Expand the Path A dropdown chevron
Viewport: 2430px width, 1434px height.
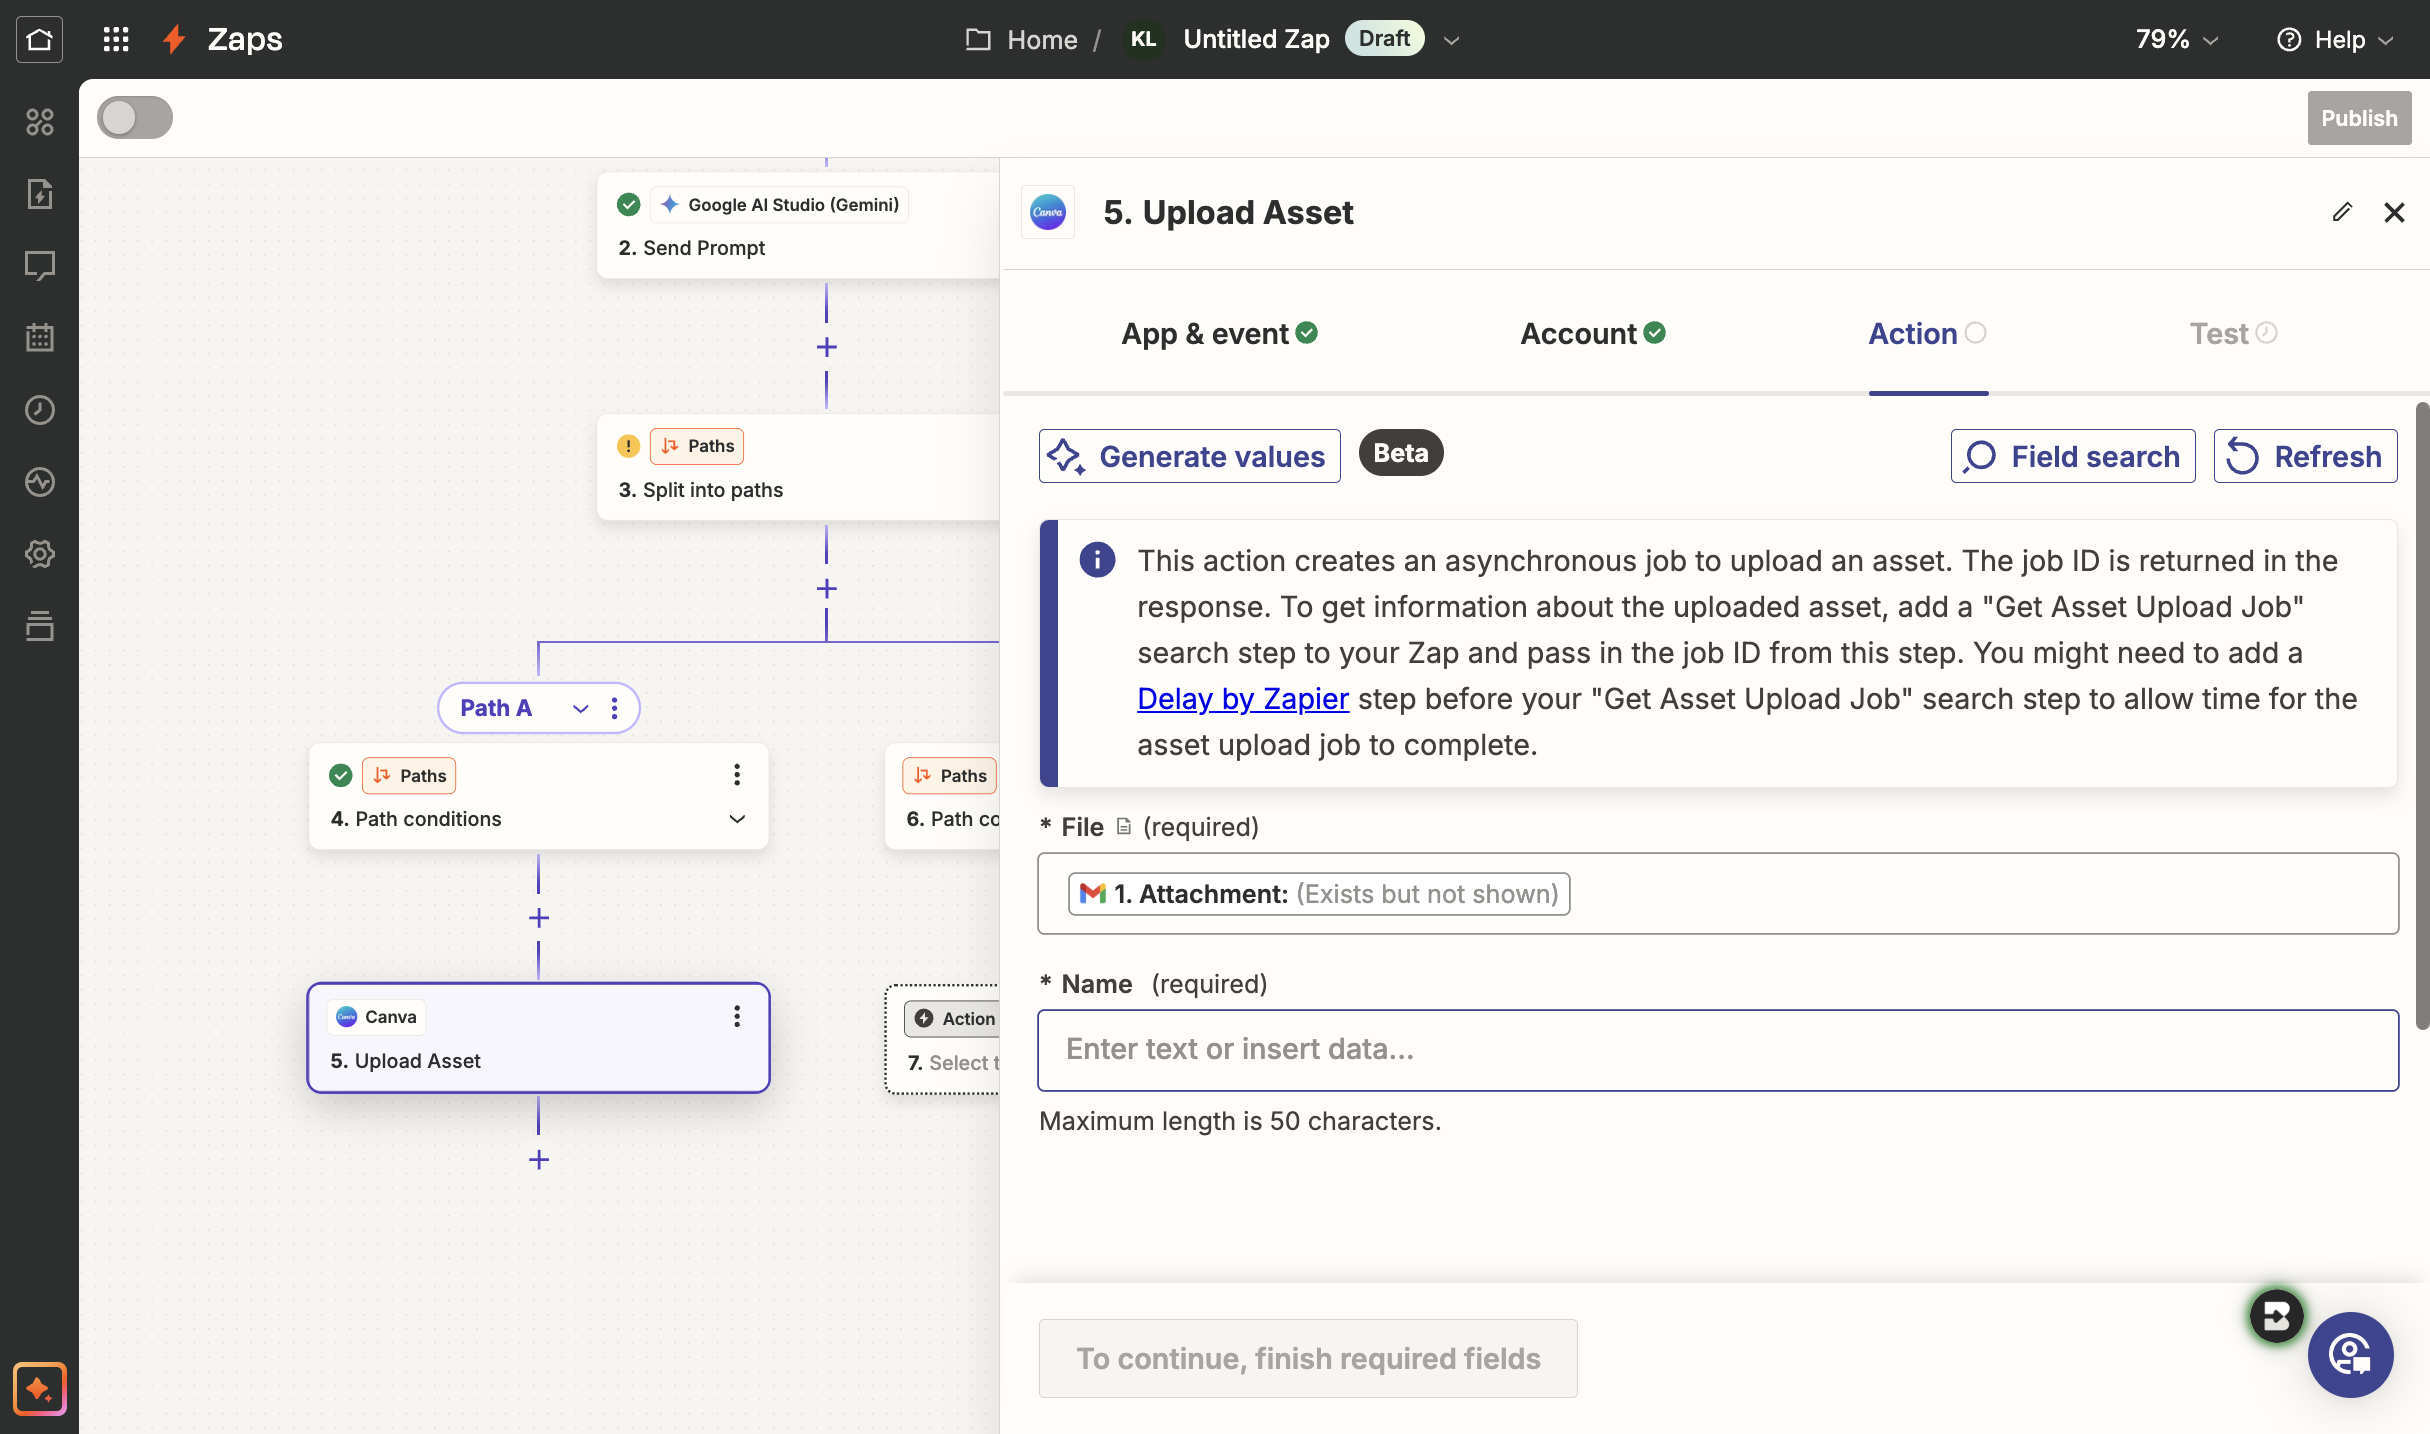pyautogui.click(x=580, y=708)
